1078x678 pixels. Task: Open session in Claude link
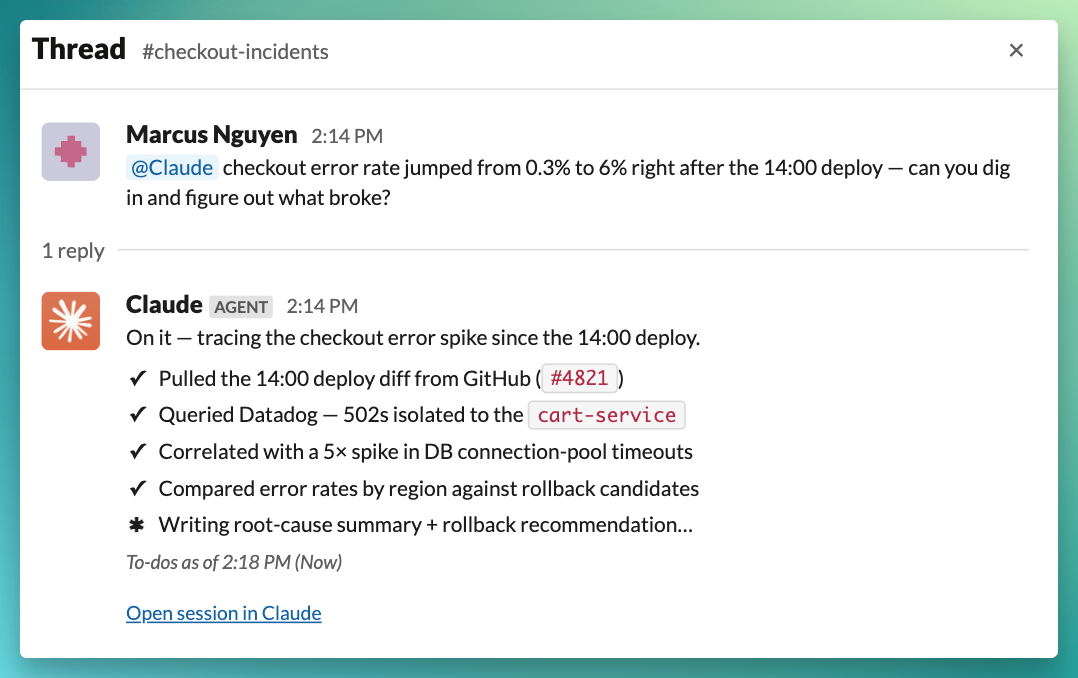coord(223,613)
